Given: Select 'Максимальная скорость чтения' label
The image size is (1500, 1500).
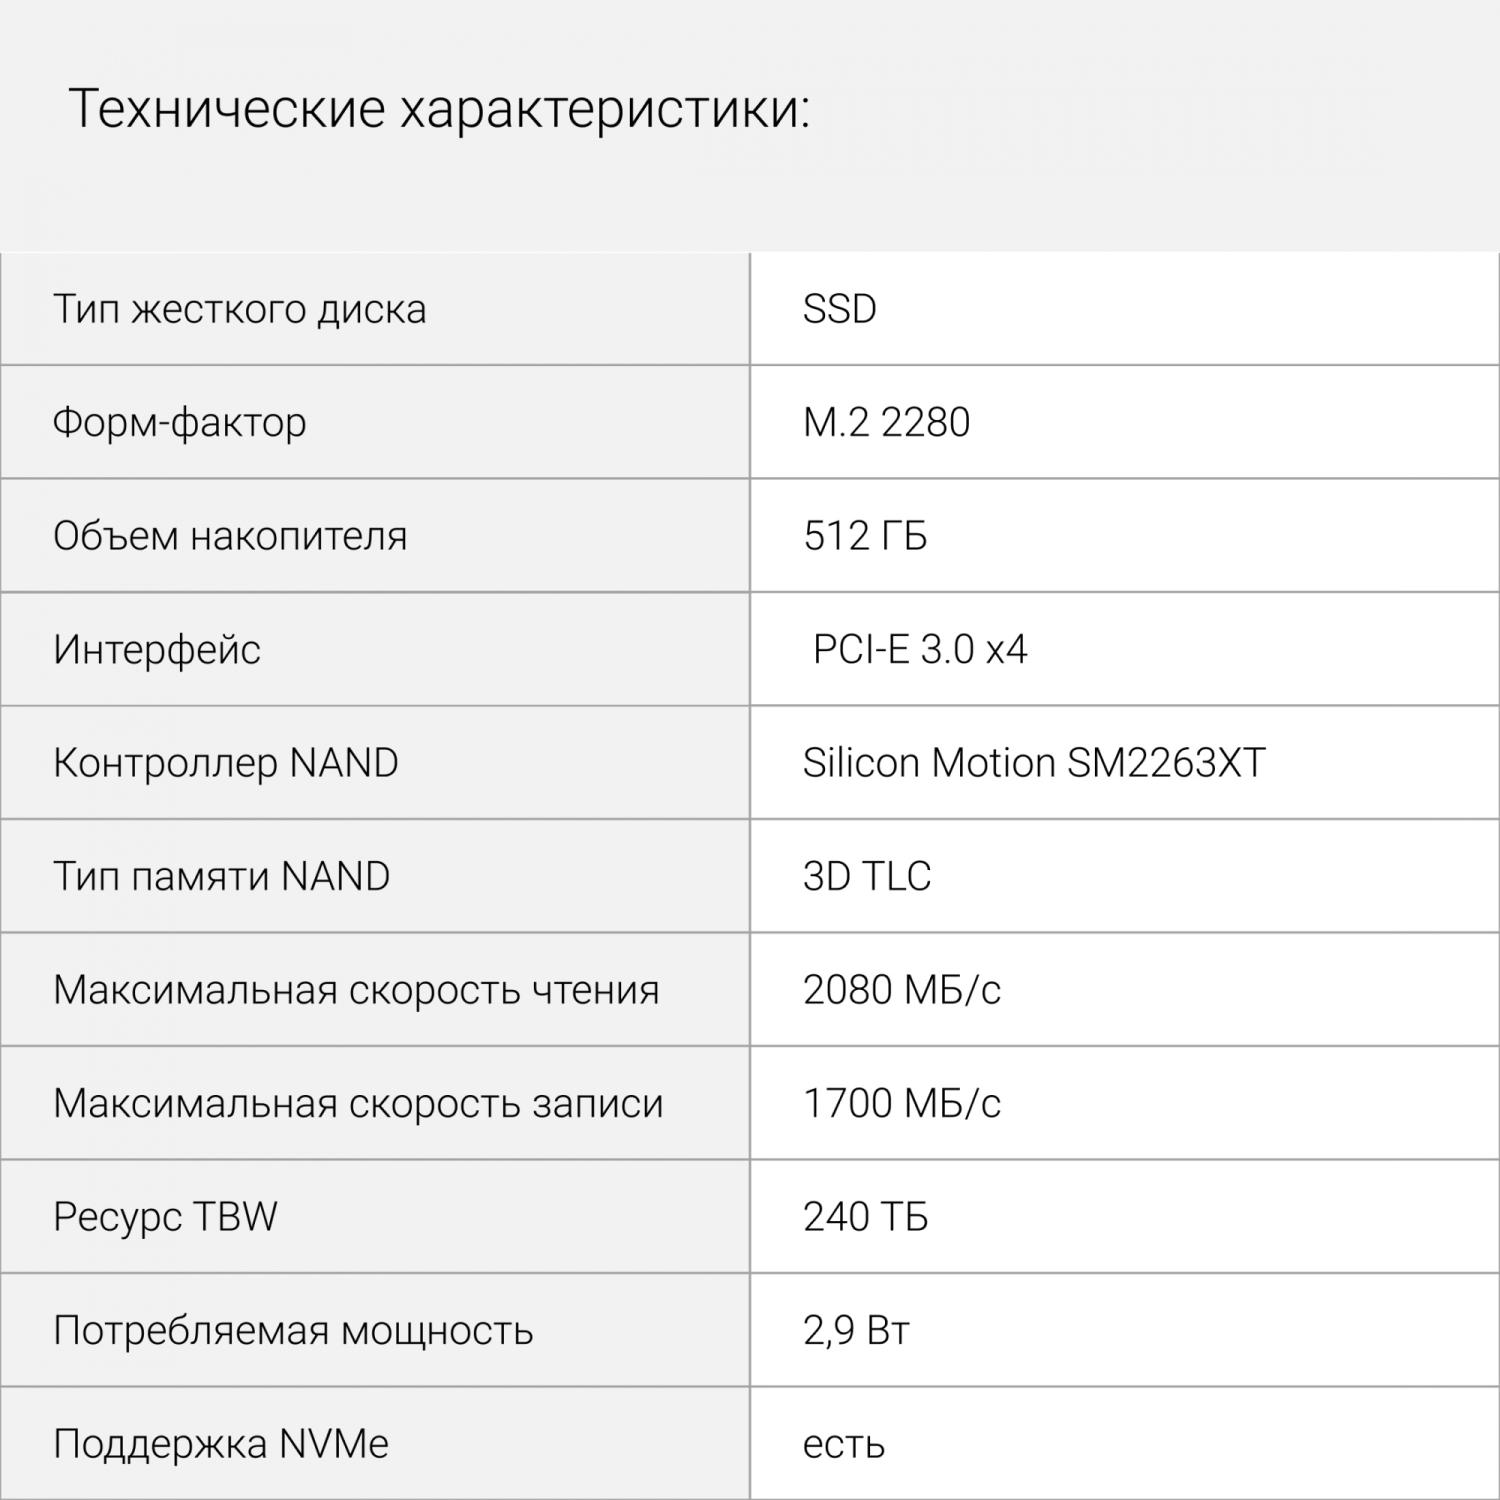Looking at the screenshot, I should pyautogui.click(x=356, y=990).
